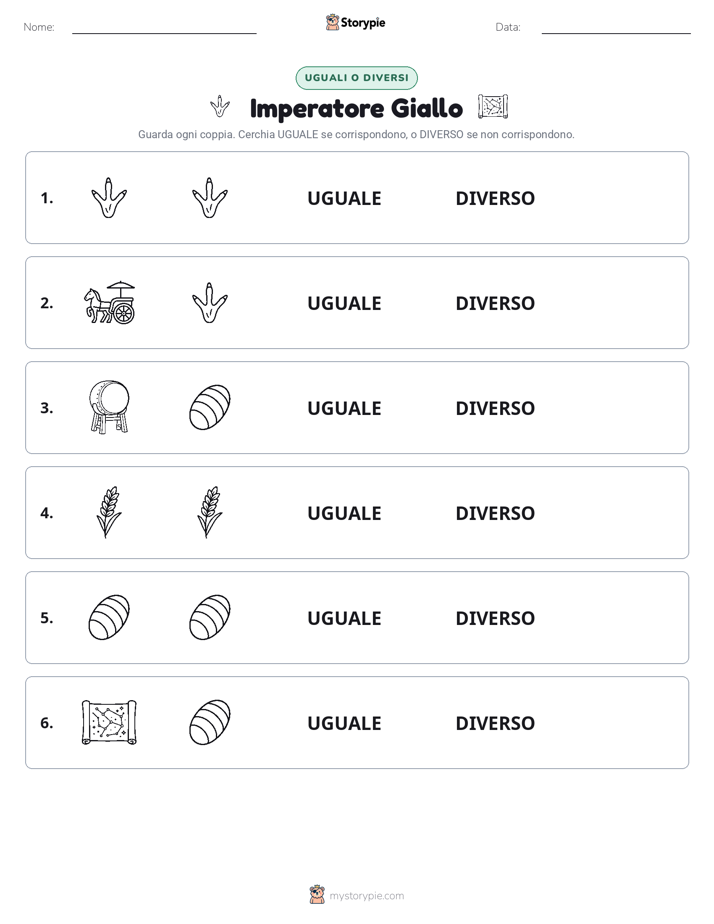Click the Storypie logo at the top
The height and width of the screenshot is (924, 714).
355,22
